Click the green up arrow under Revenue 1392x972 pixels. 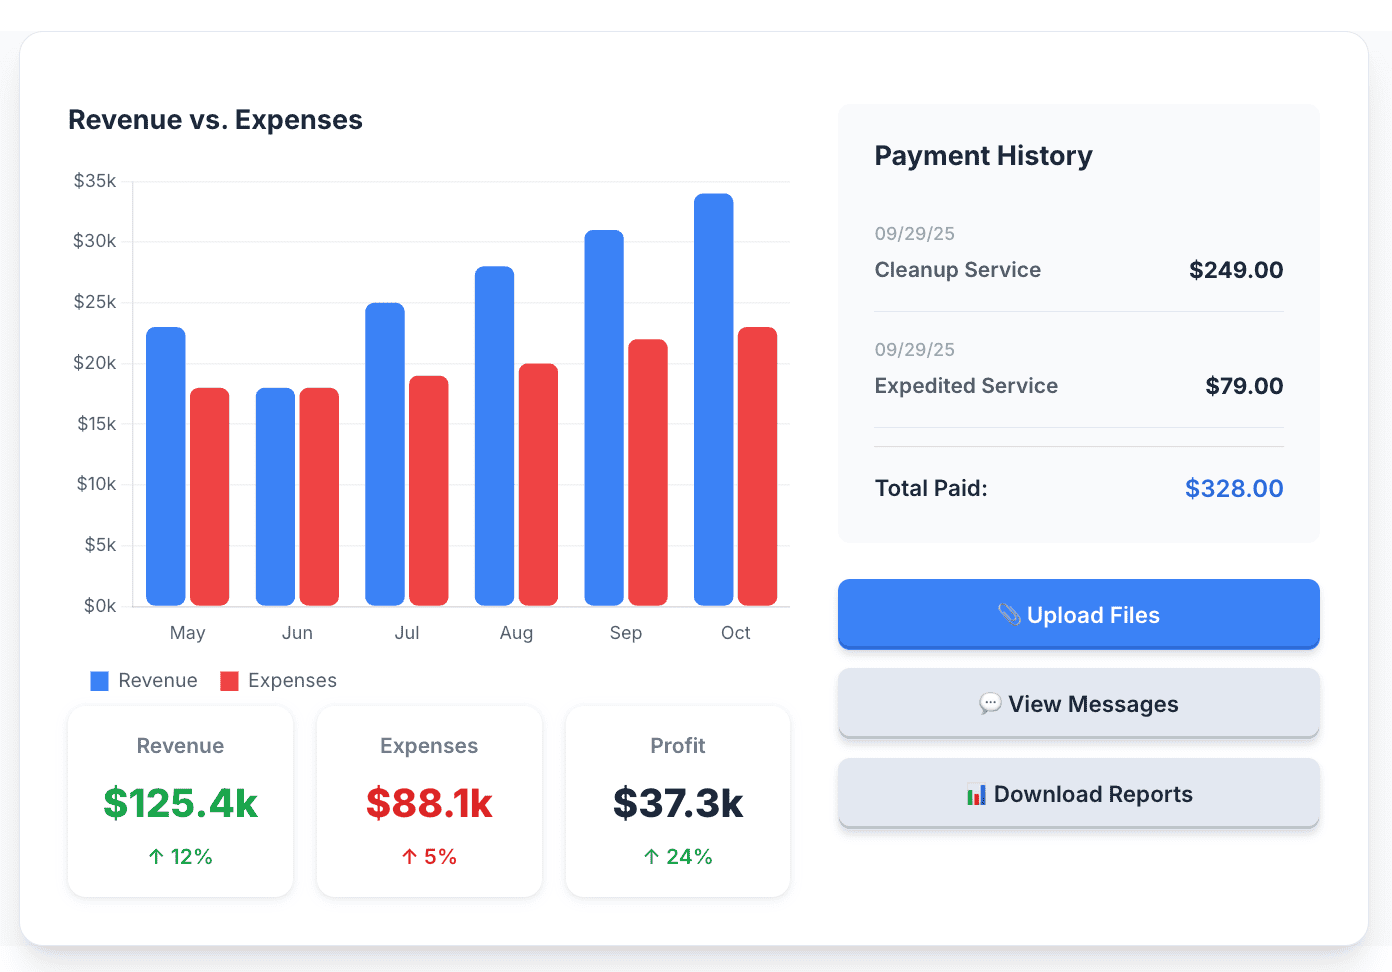156,856
